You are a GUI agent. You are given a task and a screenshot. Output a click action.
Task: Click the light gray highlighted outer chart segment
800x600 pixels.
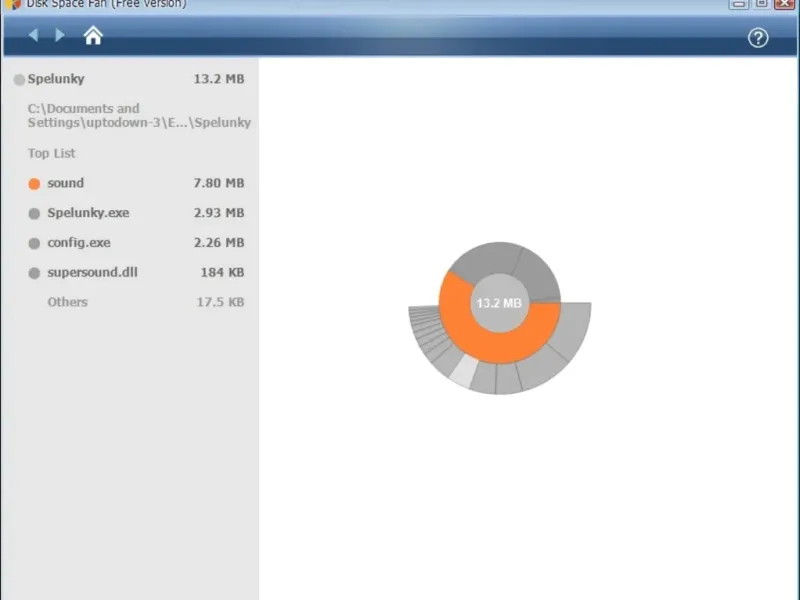click(x=464, y=371)
